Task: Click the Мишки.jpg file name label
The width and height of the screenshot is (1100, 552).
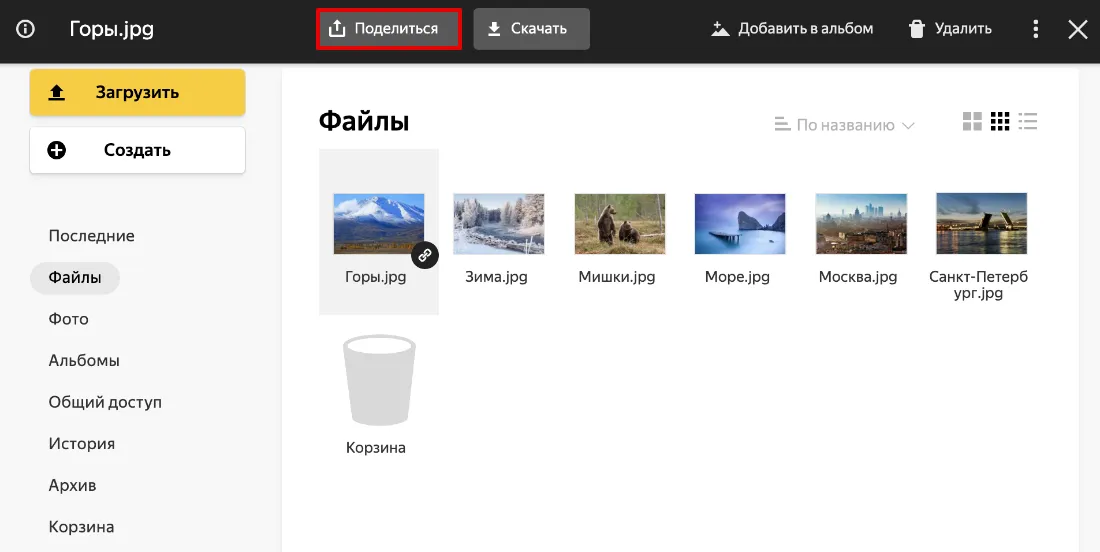Action: tap(617, 277)
